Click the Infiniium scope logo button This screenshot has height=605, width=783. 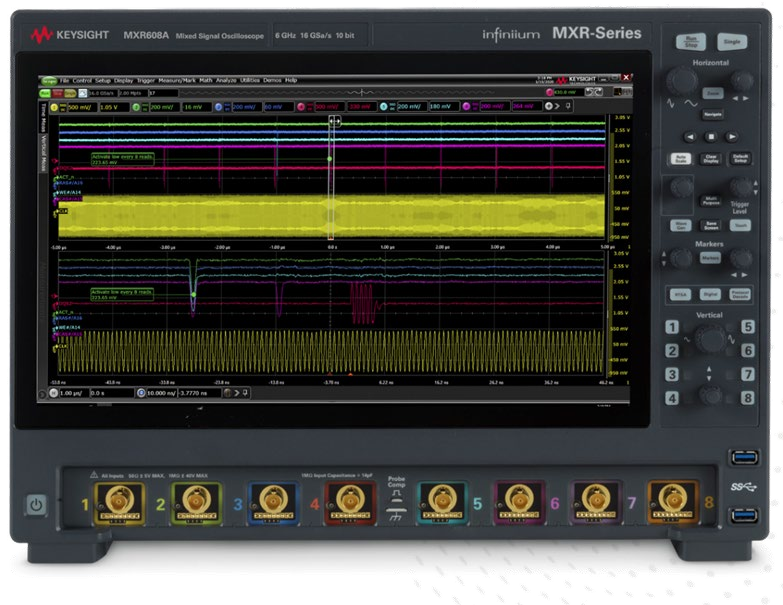point(49,80)
